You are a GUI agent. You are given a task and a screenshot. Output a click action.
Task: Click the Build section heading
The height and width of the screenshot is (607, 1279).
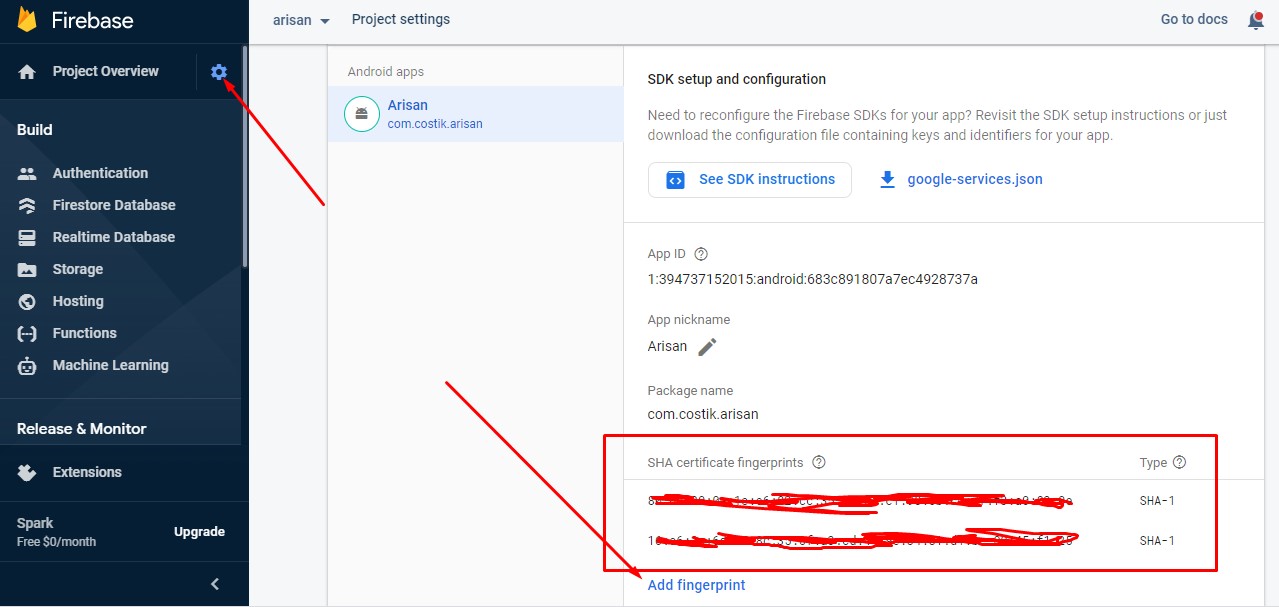point(35,130)
